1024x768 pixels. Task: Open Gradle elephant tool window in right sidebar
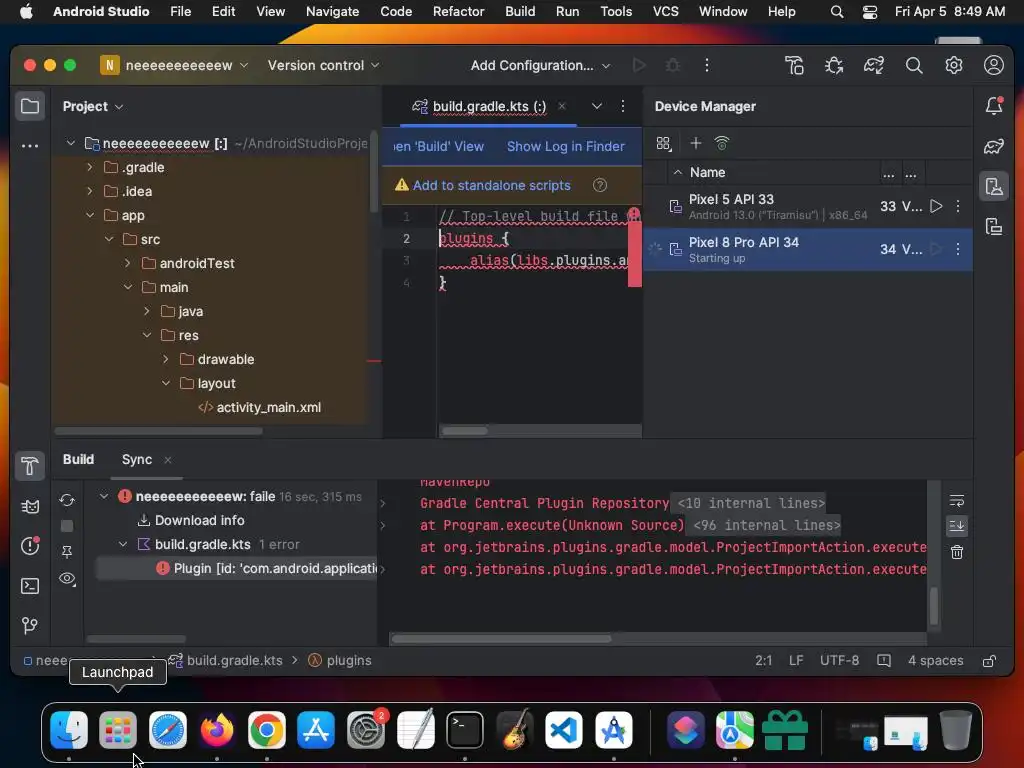pyautogui.click(x=994, y=146)
